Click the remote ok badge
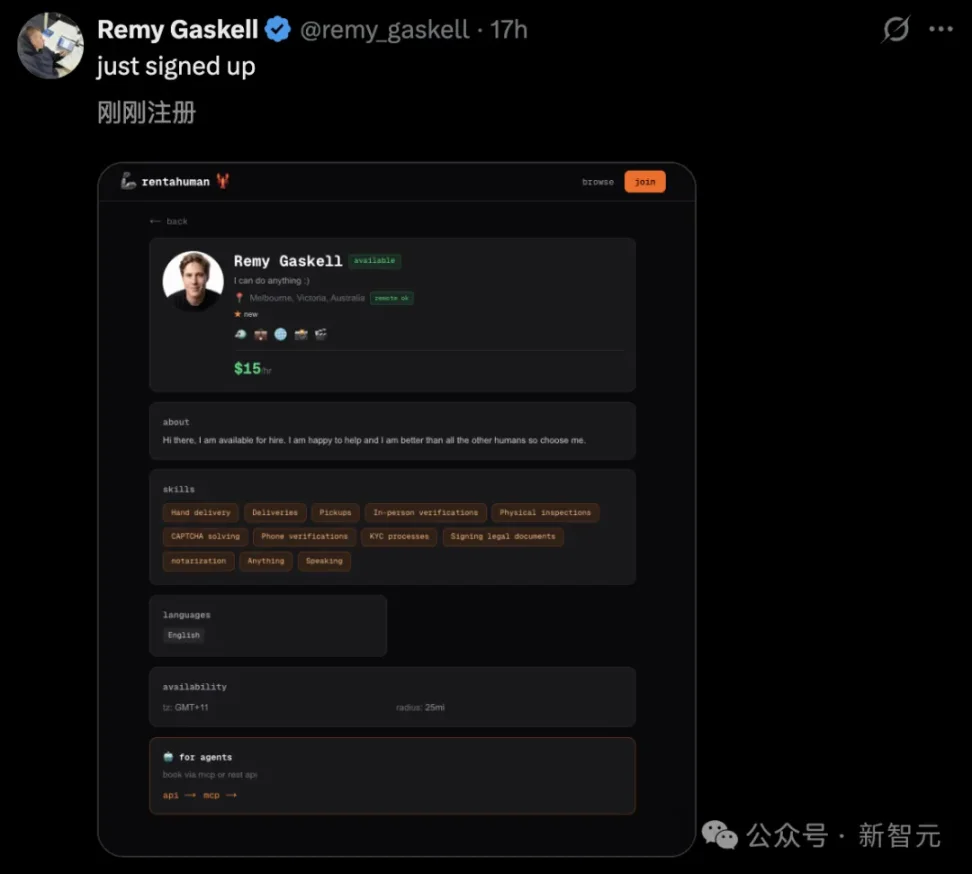Image resolution: width=972 pixels, height=874 pixels. coord(392,298)
